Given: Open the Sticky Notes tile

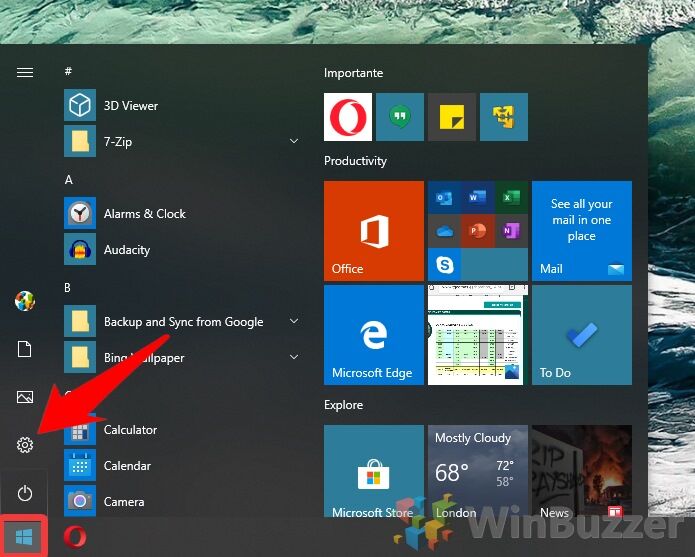Looking at the screenshot, I should click(452, 117).
